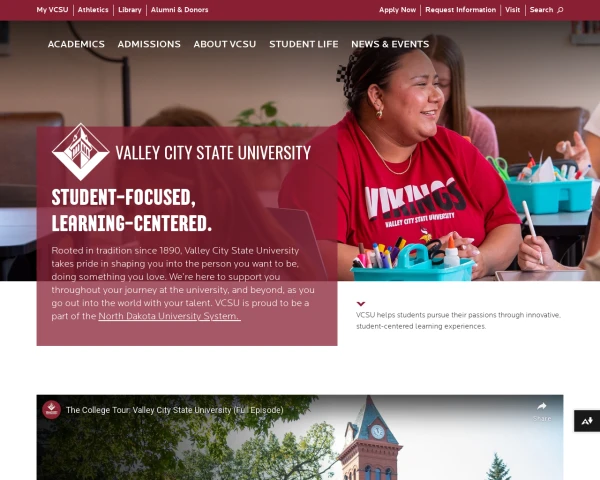
Task: Open the About VCSU menu
Action: tap(225, 44)
